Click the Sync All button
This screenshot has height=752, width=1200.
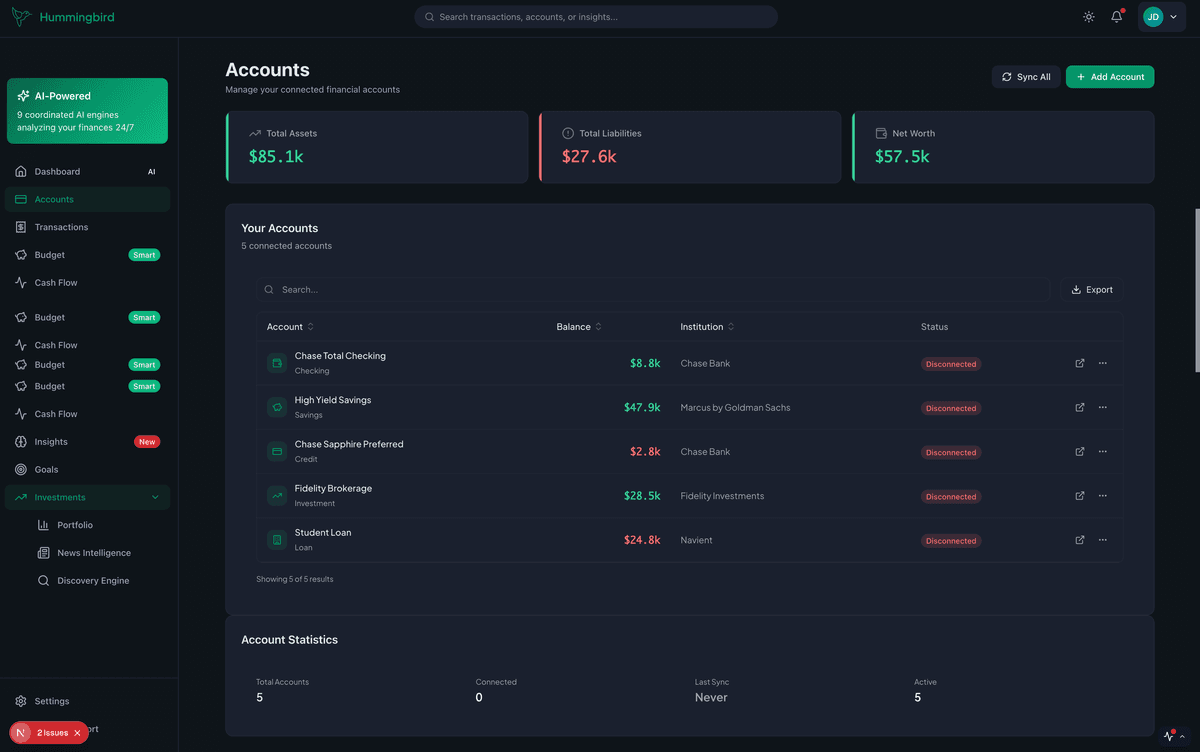click(1026, 77)
